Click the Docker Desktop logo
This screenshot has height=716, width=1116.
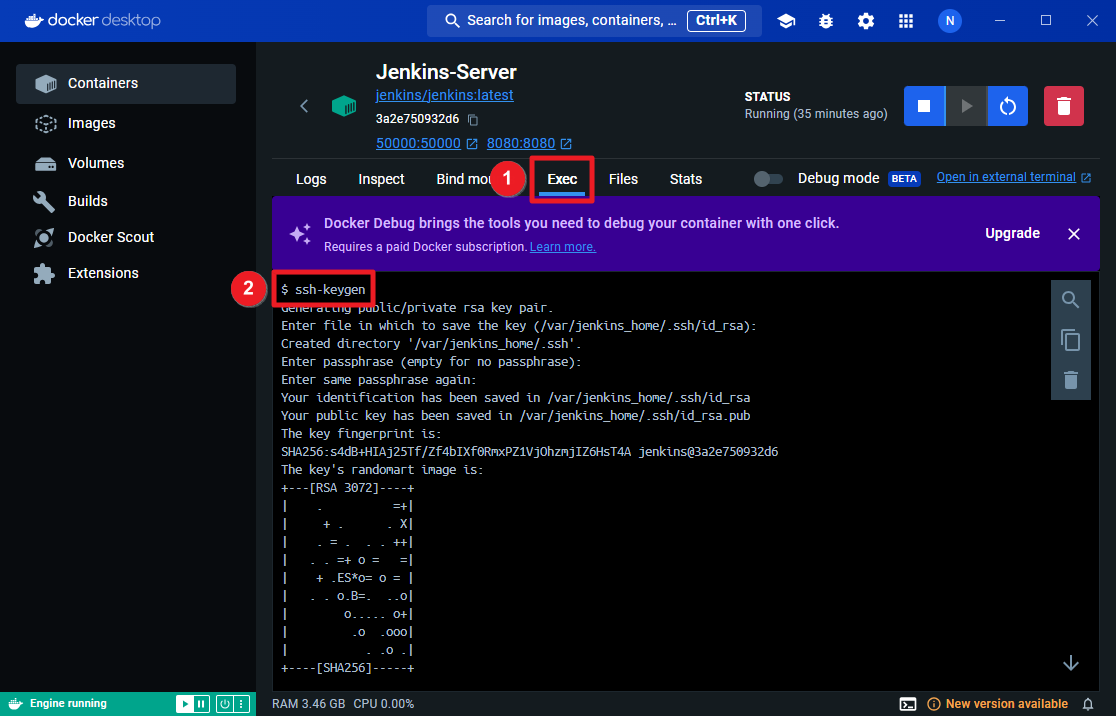(x=93, y=21)
